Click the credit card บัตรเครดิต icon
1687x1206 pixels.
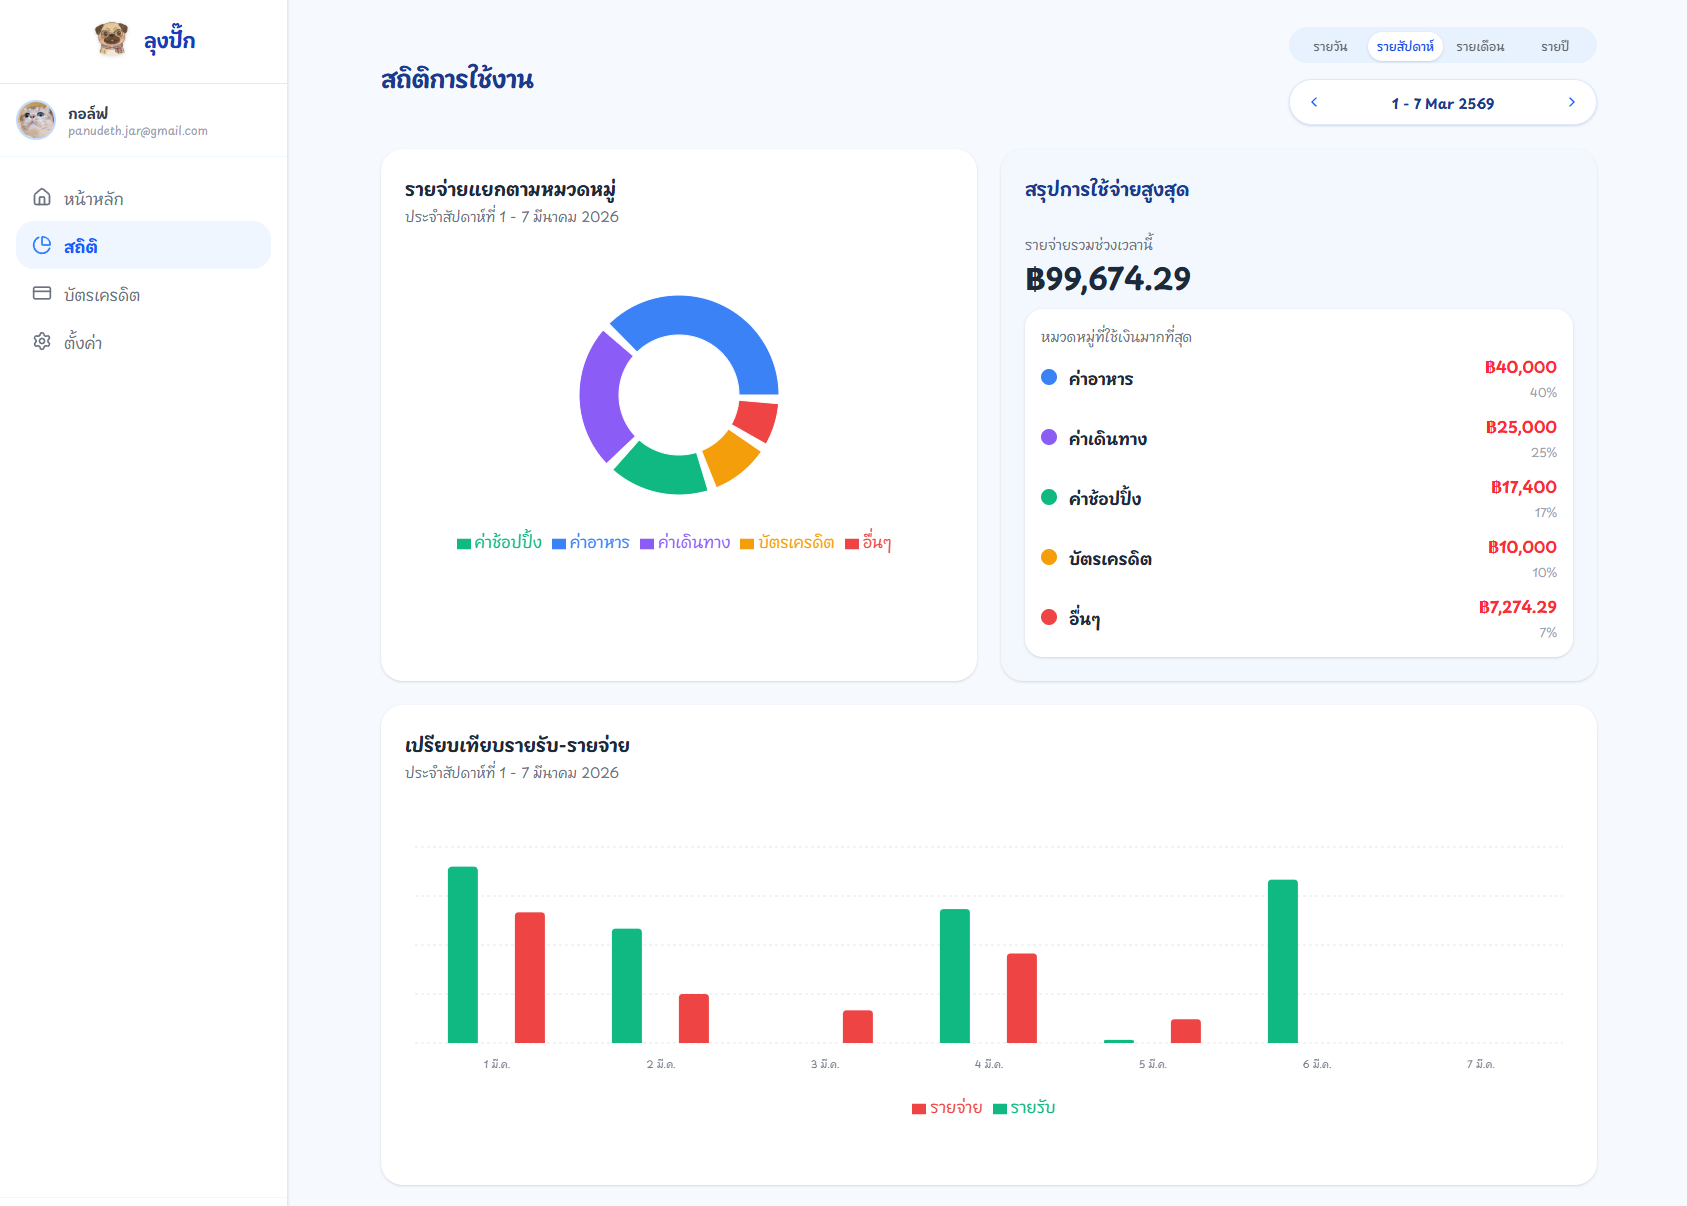(x=42, y=294)
